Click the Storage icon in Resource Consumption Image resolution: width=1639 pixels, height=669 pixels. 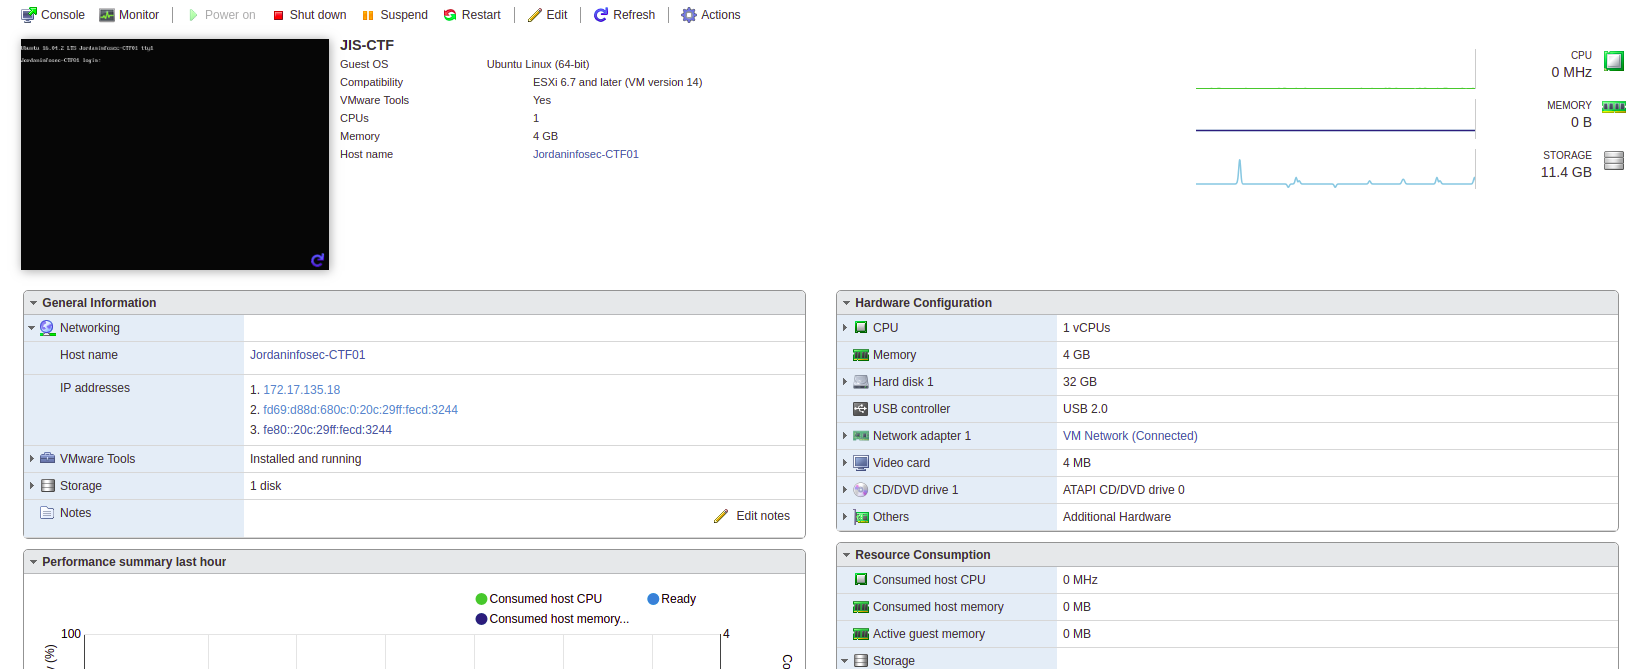[x=861, y=661]
